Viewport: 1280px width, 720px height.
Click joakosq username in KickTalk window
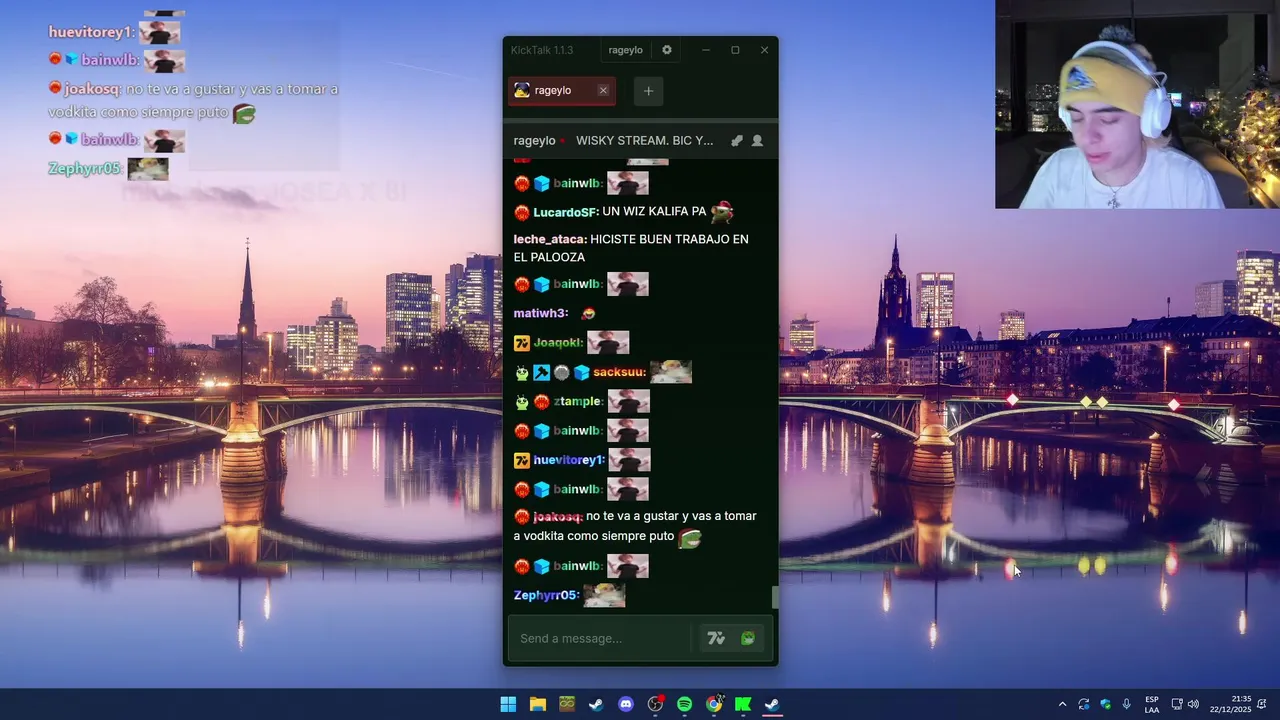(558, 517)
